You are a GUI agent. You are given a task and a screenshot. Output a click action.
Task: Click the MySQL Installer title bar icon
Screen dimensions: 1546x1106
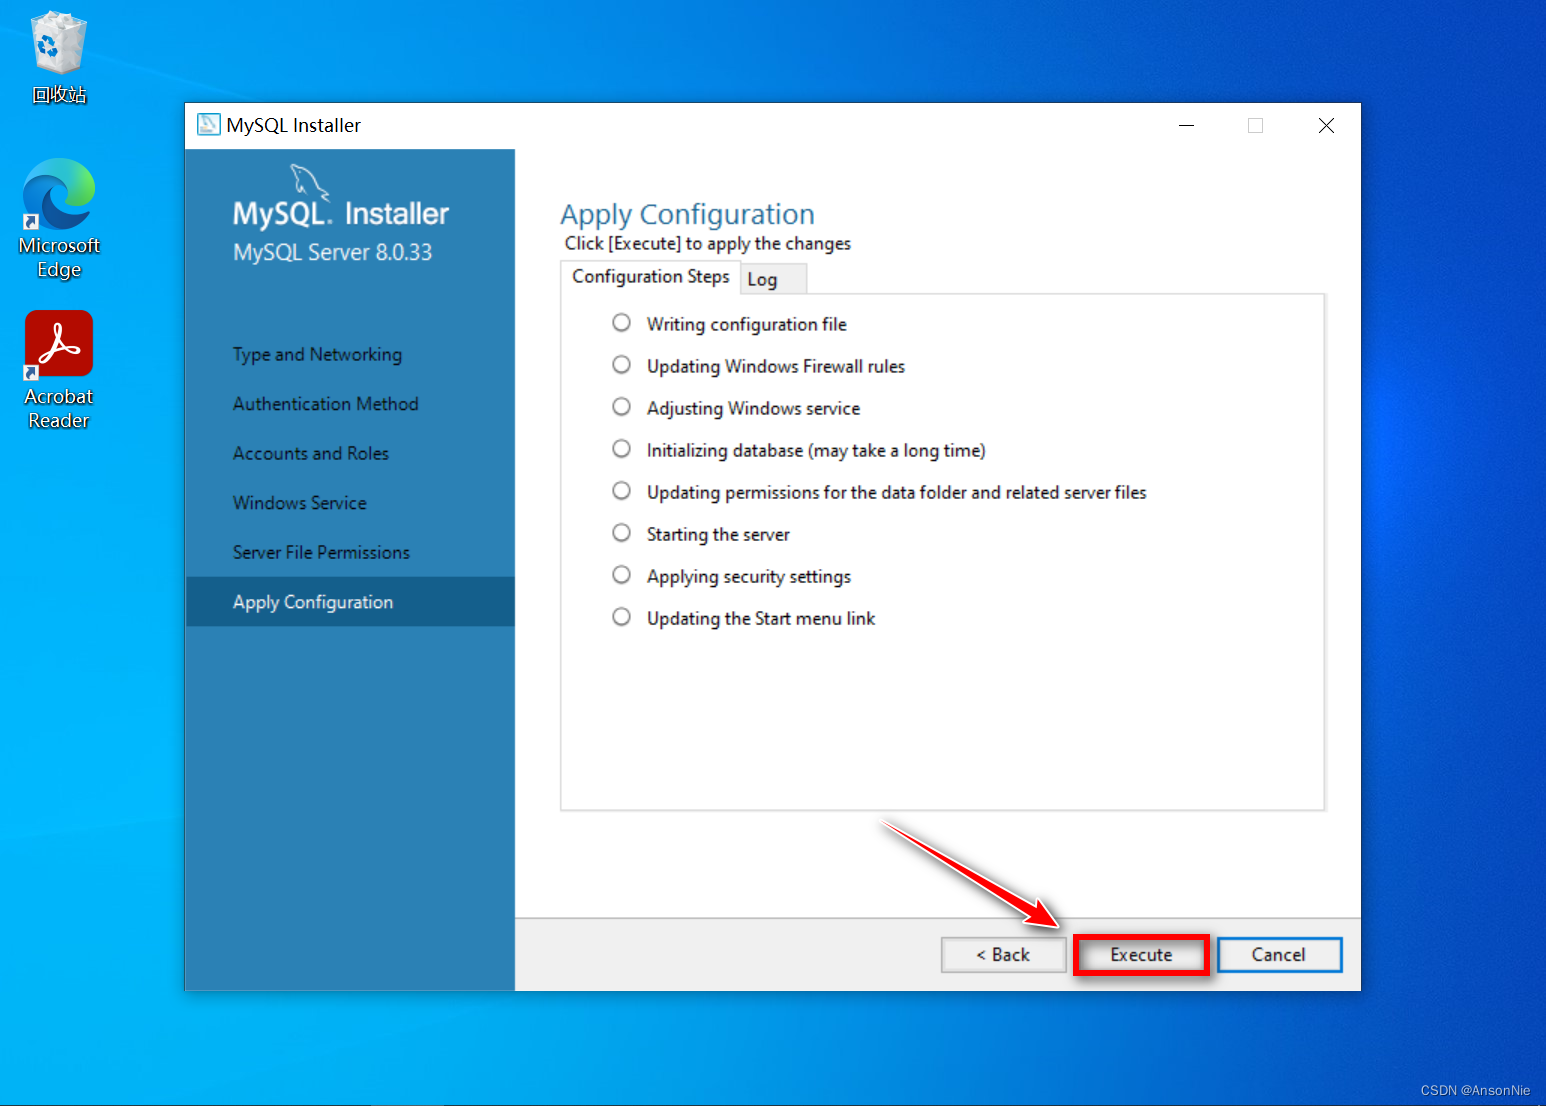pyautogui.click(x=208, y=125)
